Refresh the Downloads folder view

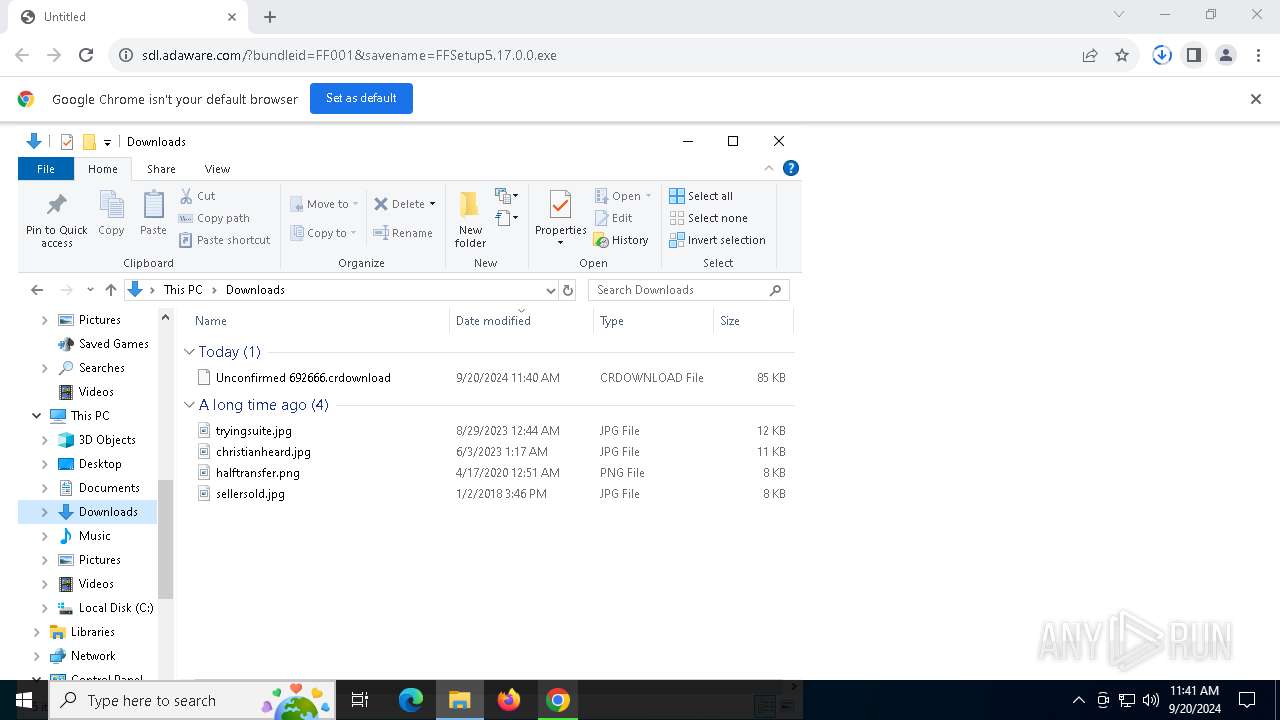568,290
